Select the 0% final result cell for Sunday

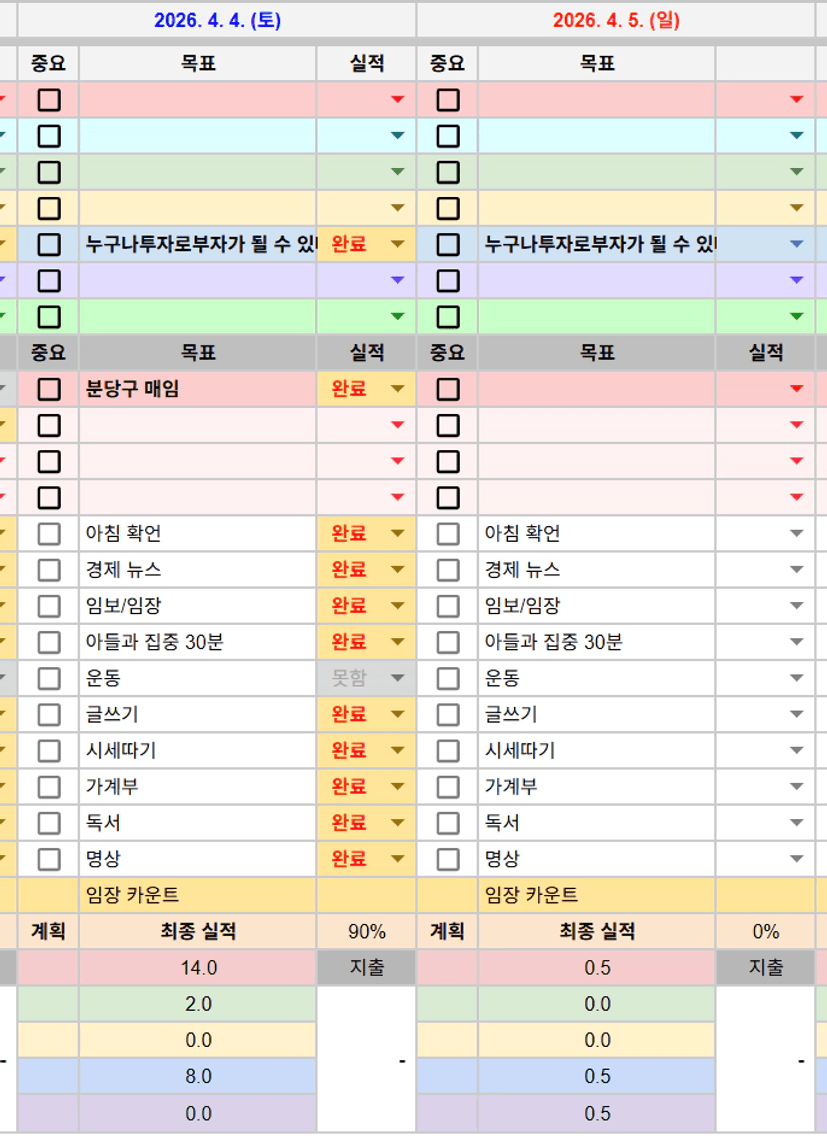[x=765, y=932]
